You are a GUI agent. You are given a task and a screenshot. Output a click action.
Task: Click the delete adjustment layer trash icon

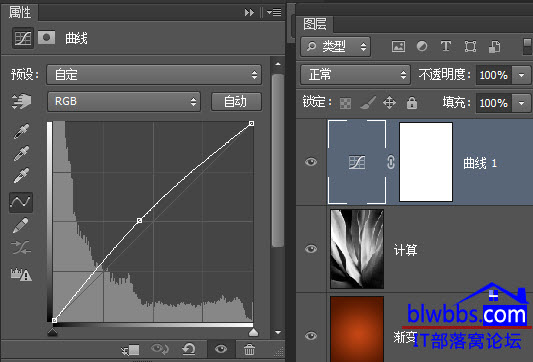(x=249, y=349)
